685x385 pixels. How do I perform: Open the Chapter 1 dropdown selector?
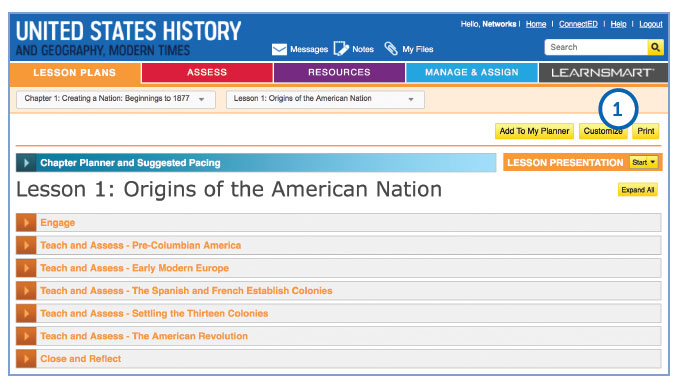point(116,99)
